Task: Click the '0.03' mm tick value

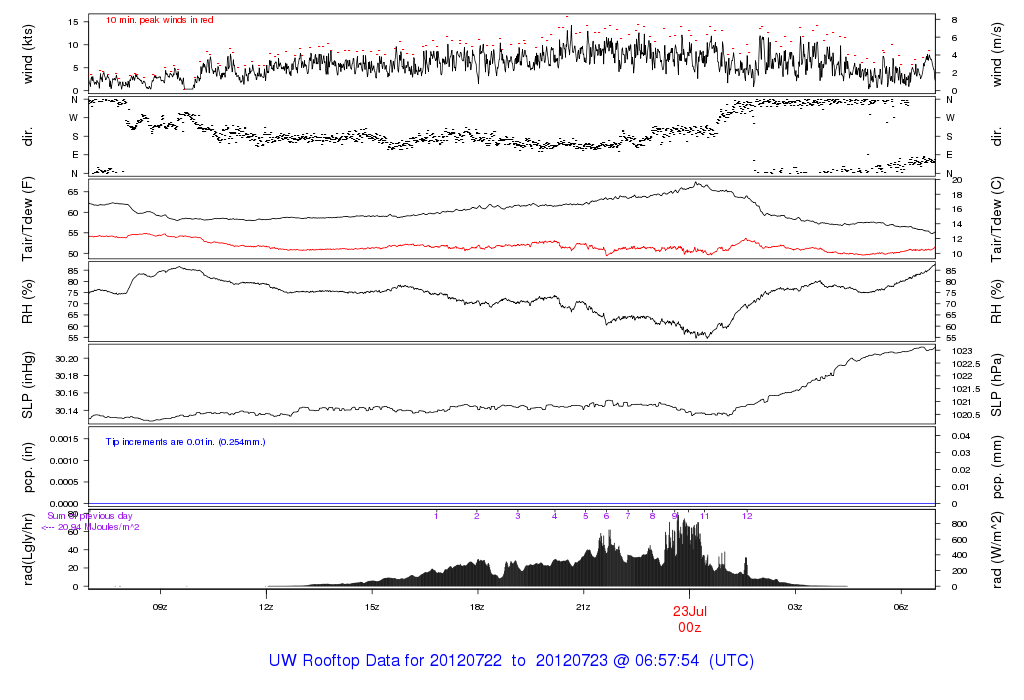Action: [x=961, y=453]
